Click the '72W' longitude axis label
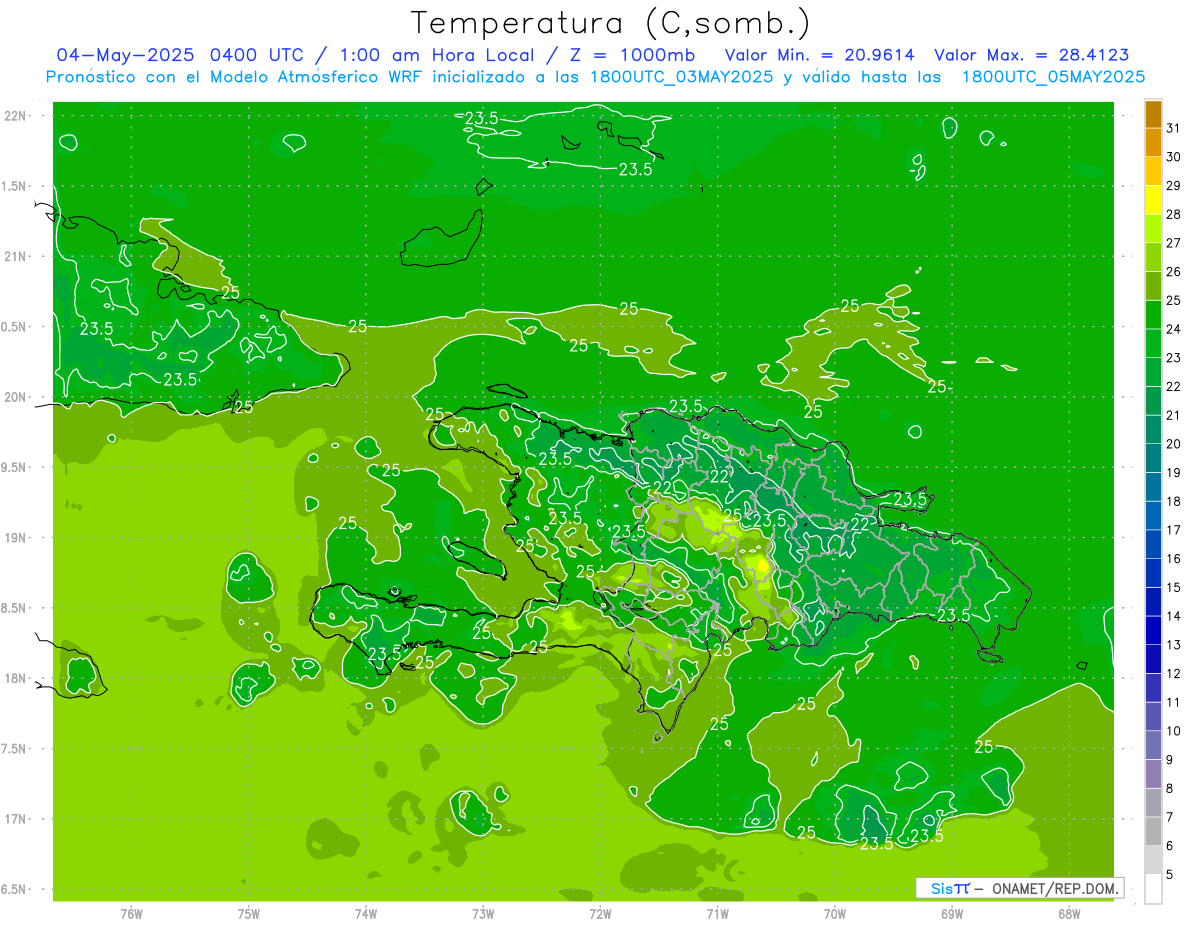 click(600, 914)
